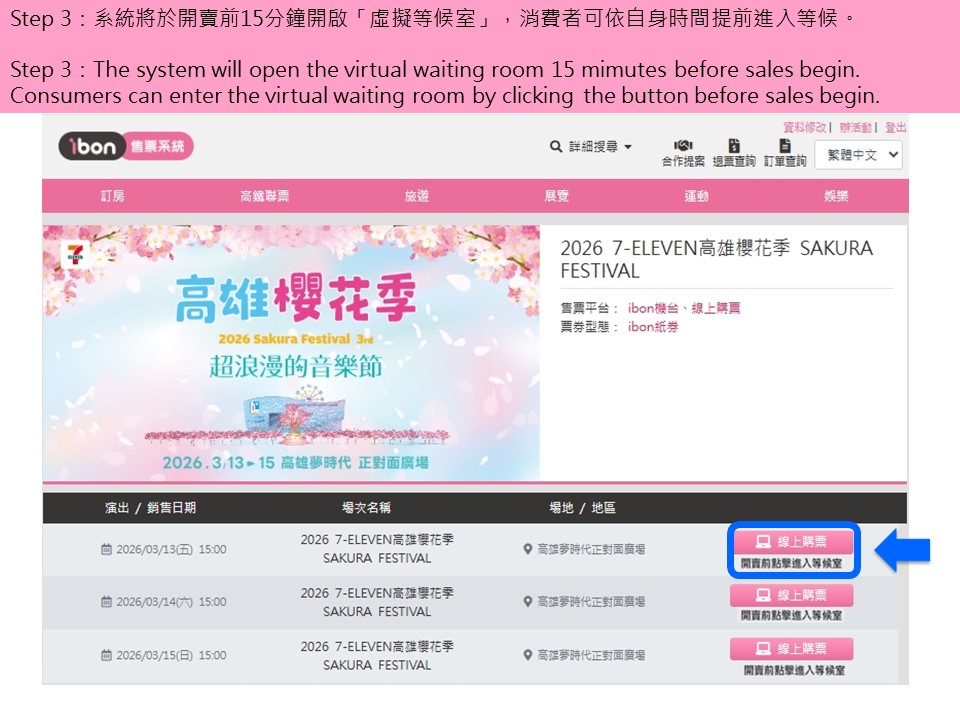This screenshot has height=720, width=960.
Task: Click calendar icon for 2026/03/15 show
Action: [107, 655]
